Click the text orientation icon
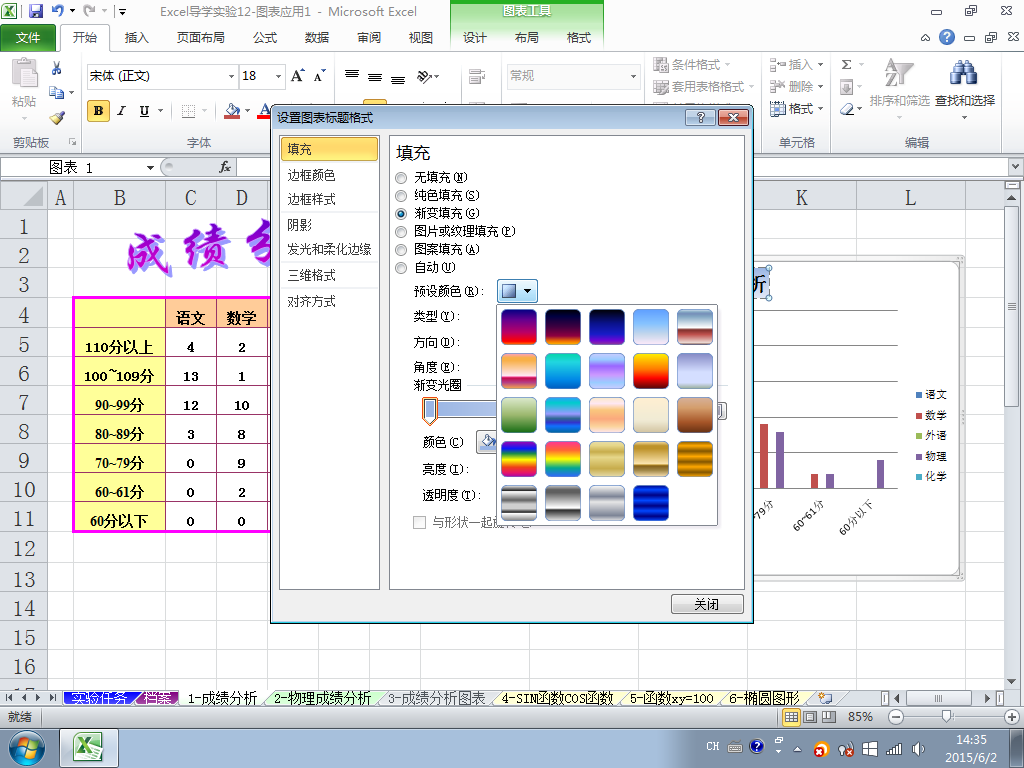1024x768 pixels. coord(426,76)
